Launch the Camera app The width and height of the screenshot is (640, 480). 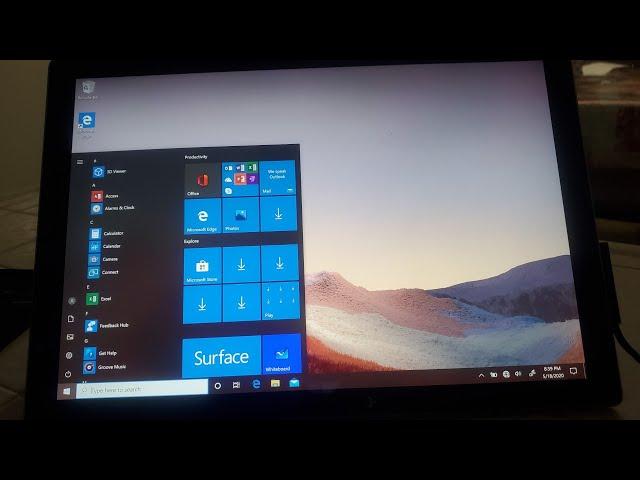pyautogui.click(x=103, y=259)
